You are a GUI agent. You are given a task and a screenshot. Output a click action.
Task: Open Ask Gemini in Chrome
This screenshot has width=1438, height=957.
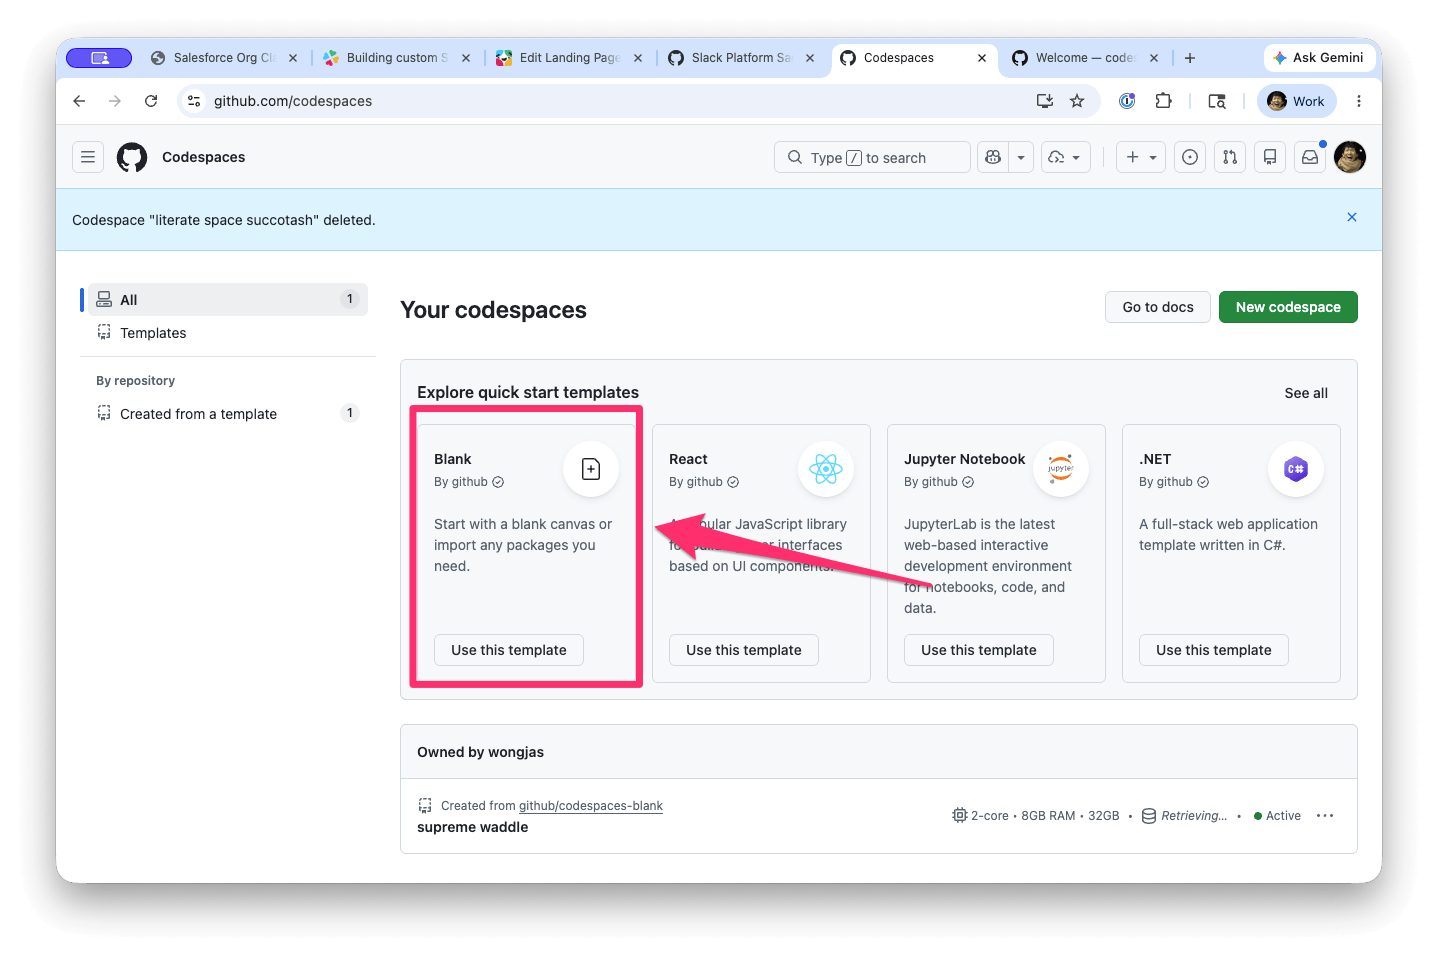1317,58
